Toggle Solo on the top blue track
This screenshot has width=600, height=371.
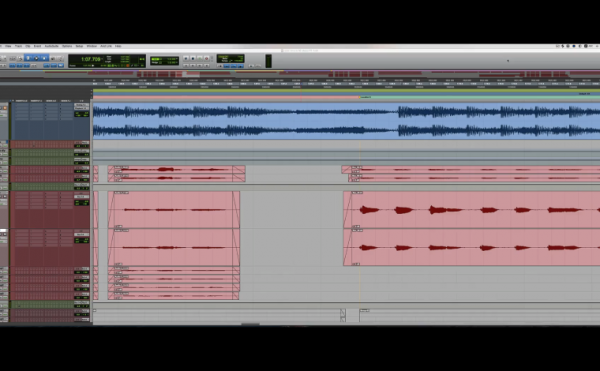(x=1, y=108)
